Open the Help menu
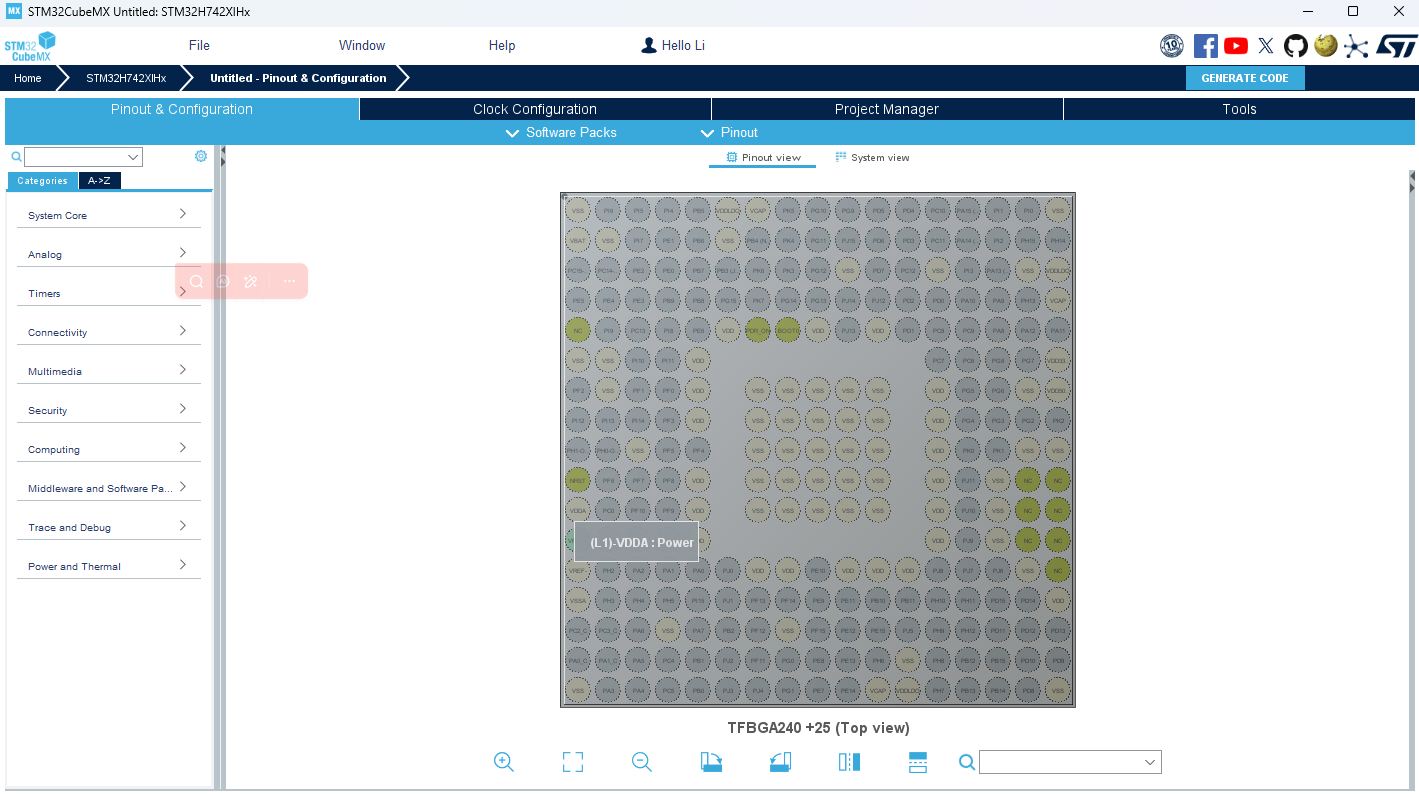The image size is (1419, 794). click(502, 46)
